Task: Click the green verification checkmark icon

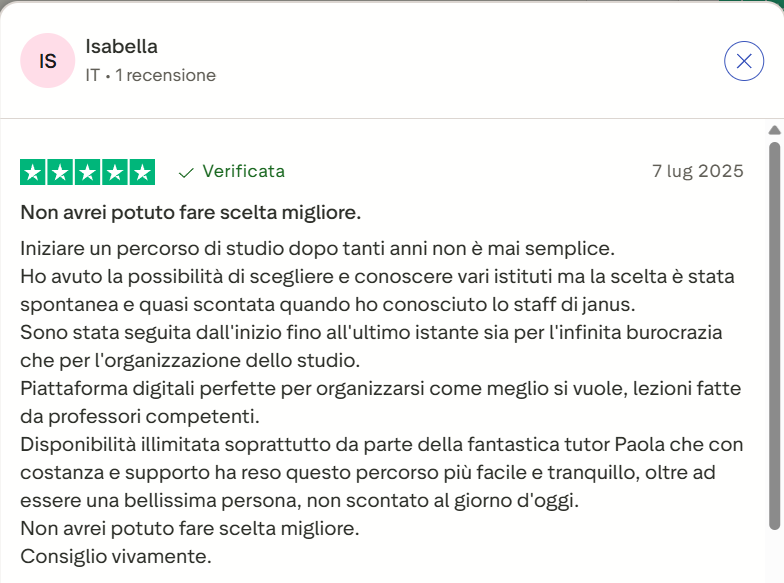Action: point(185,172)
